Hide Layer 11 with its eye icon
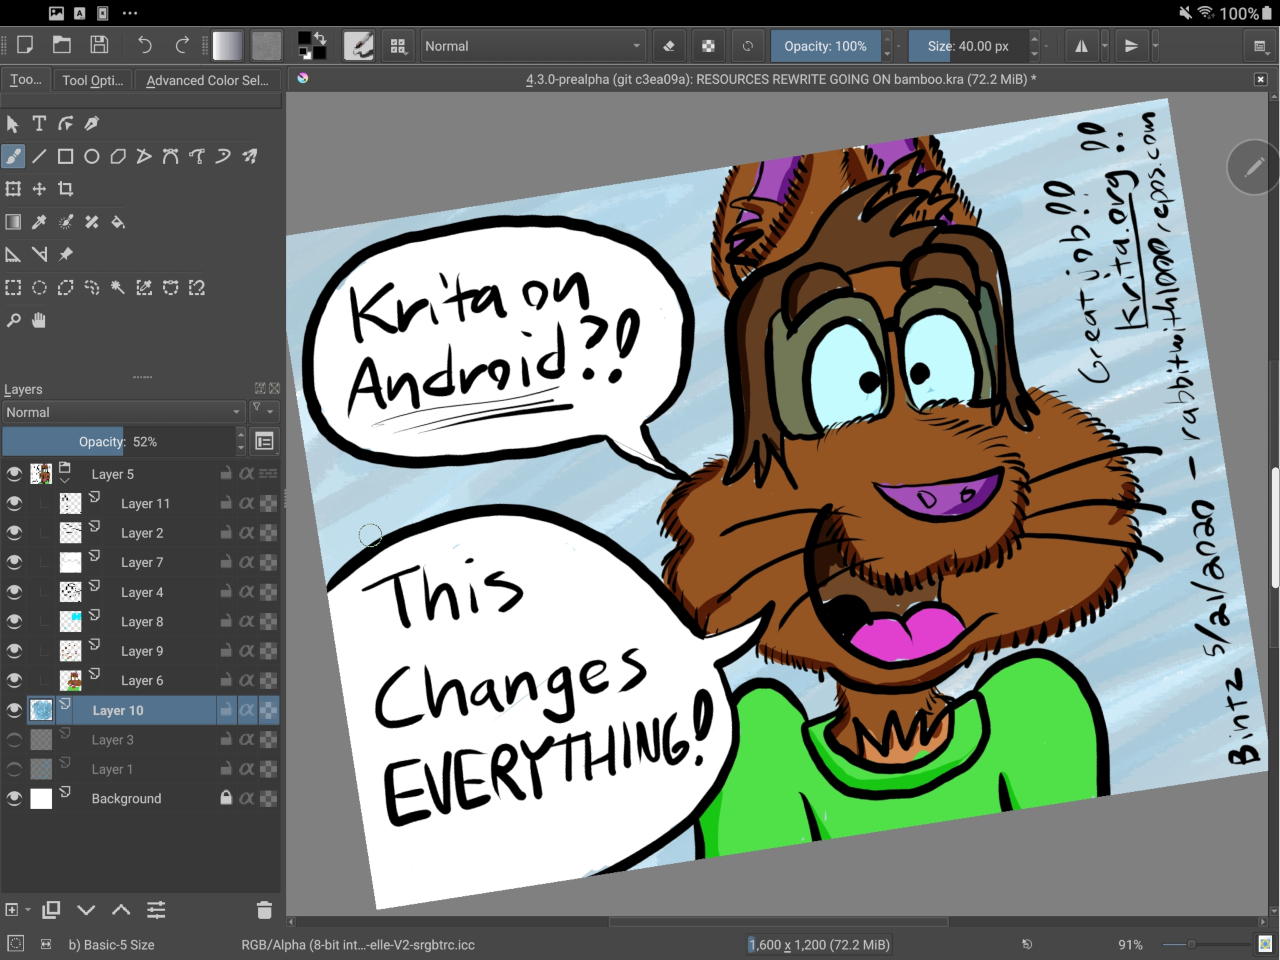 click(x=14, y=504)
